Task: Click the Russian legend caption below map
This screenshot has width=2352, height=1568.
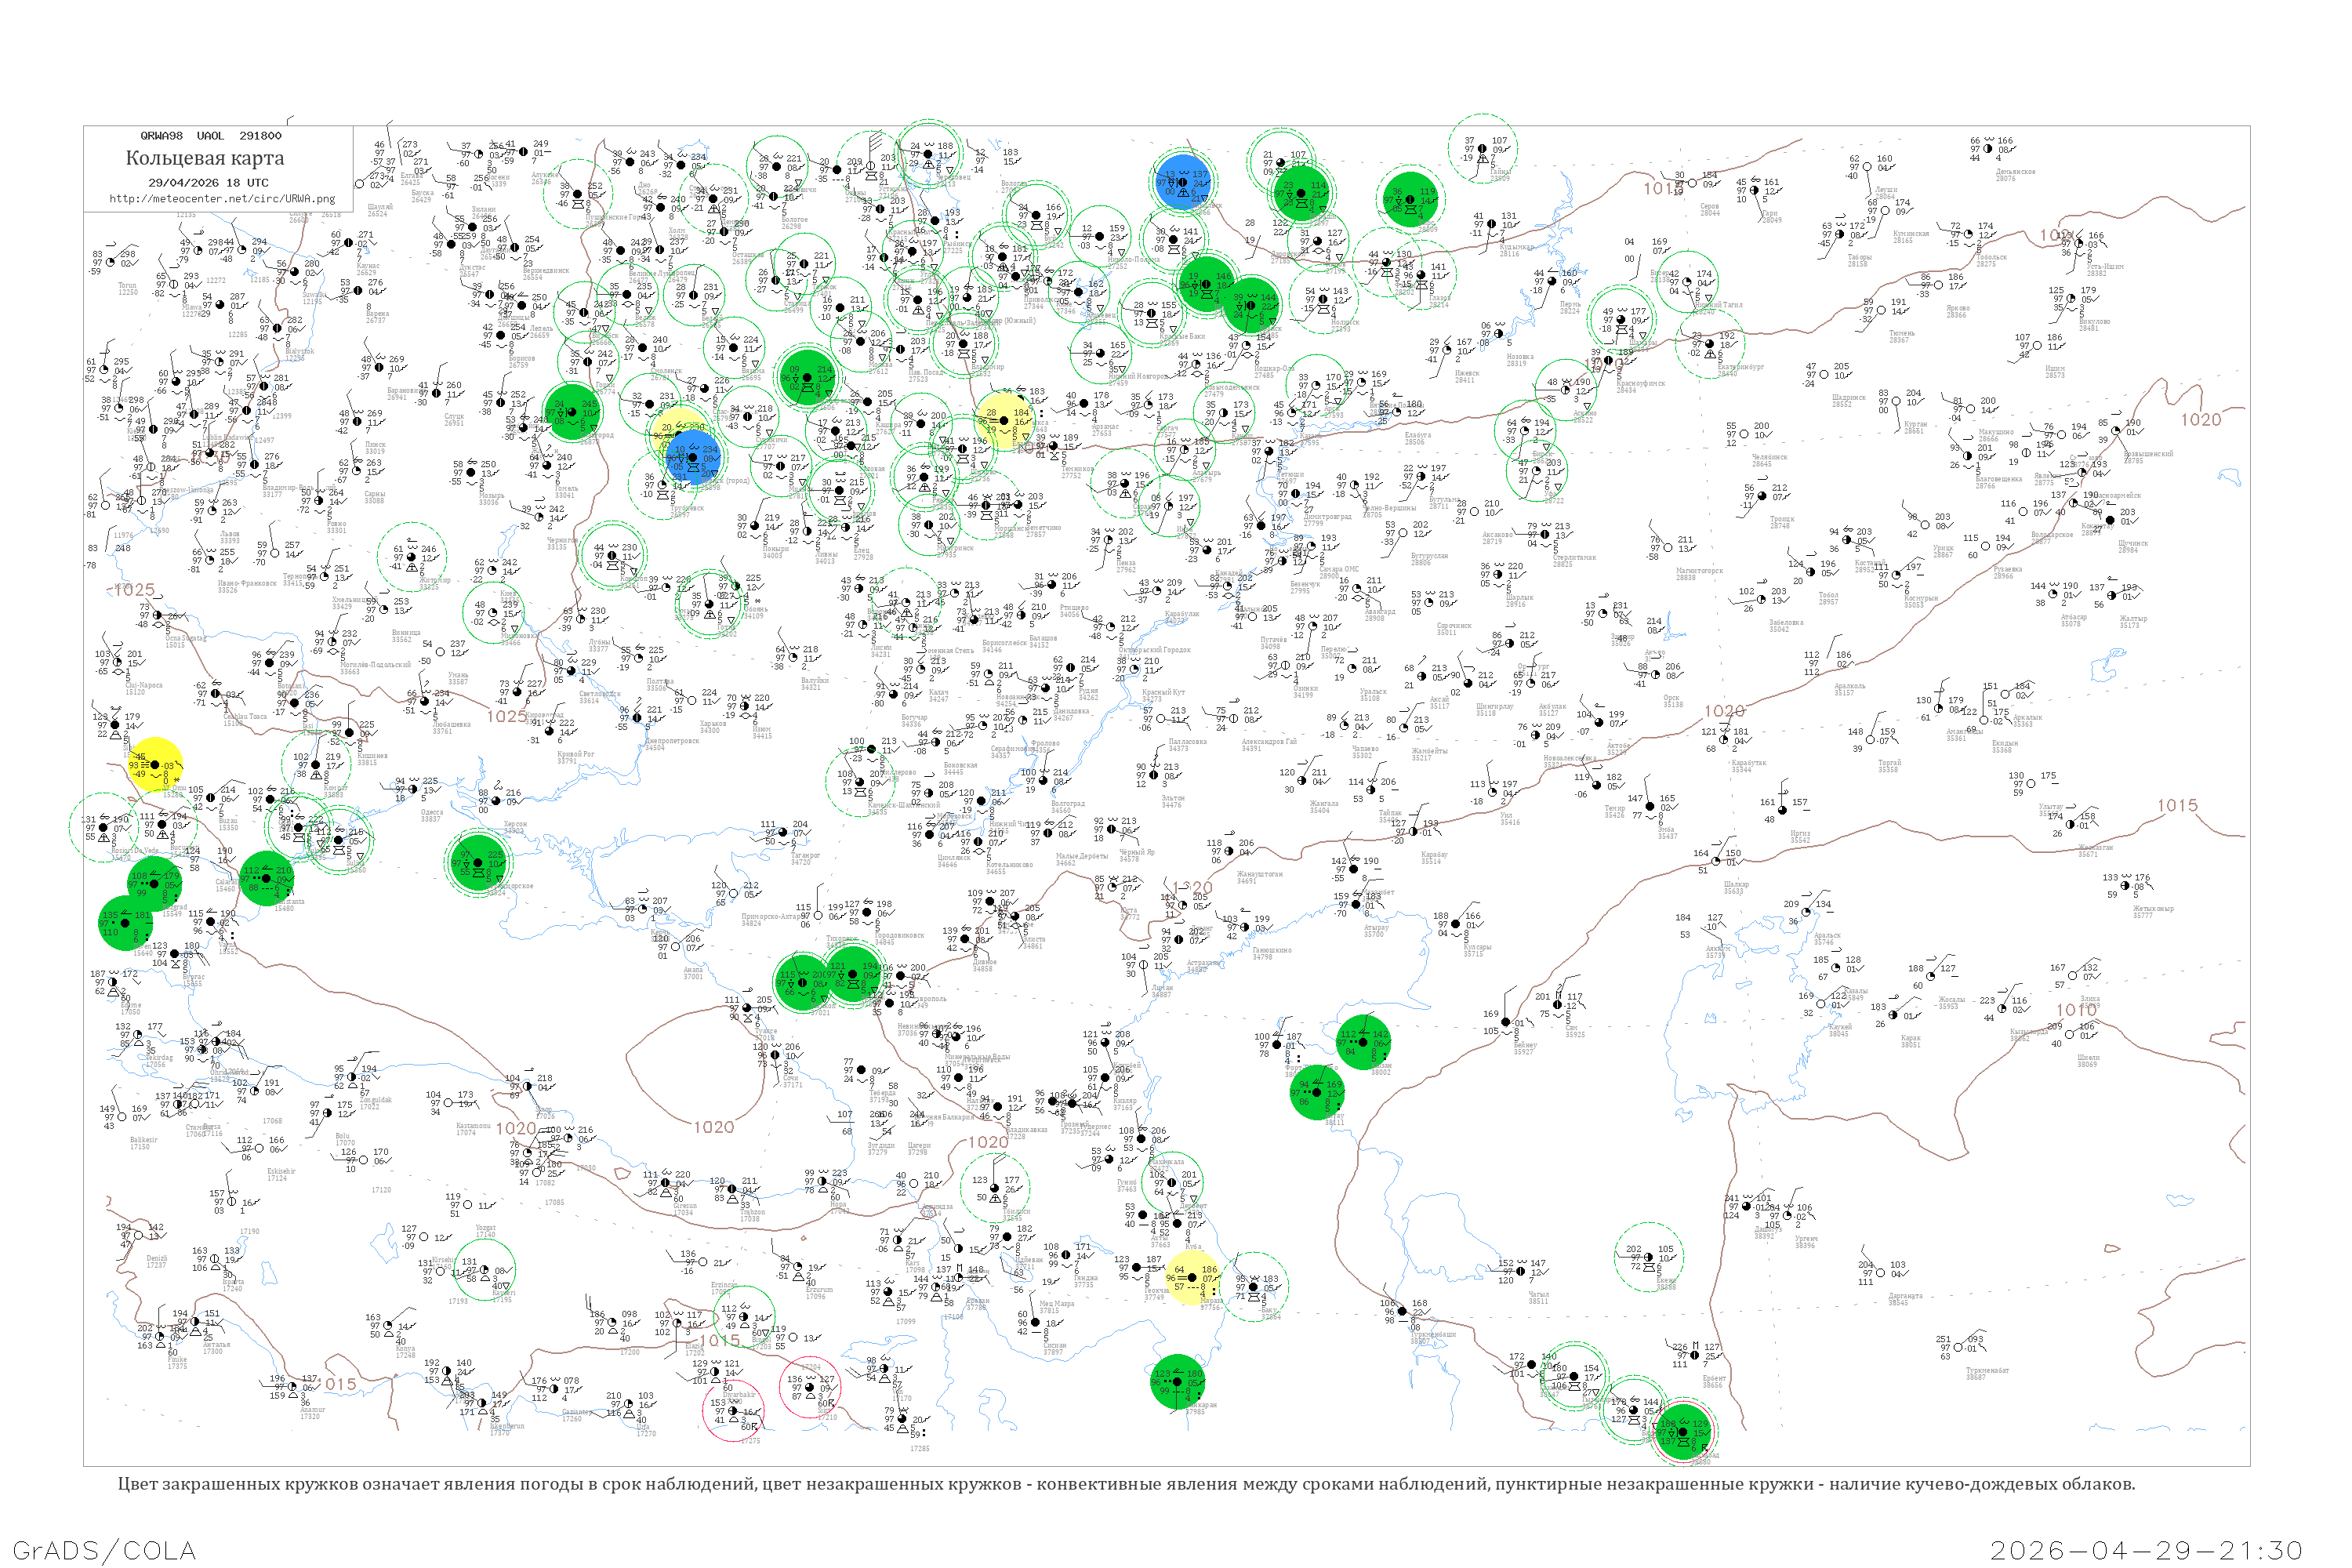Action: pyautogui.click(x=1126, y=1484)
